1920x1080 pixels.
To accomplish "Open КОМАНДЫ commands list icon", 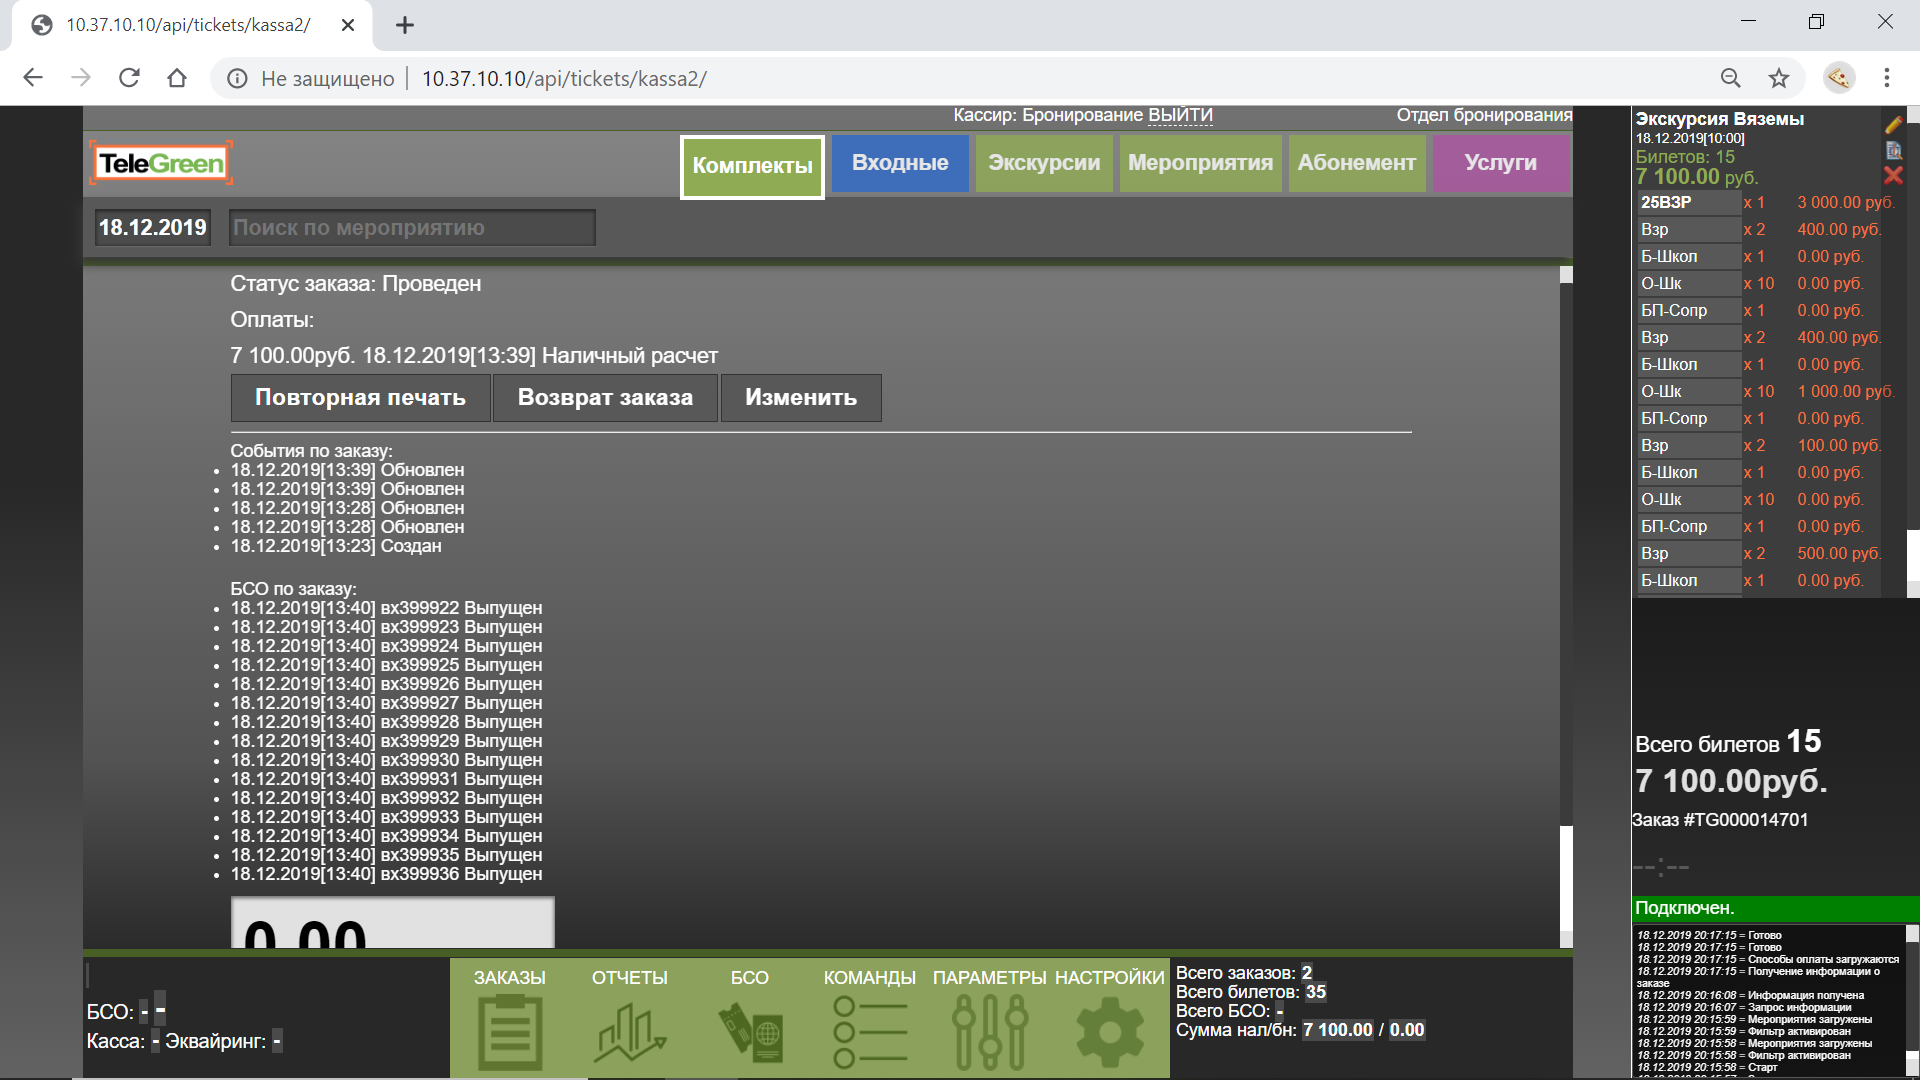I will [x=869, y=1032].
